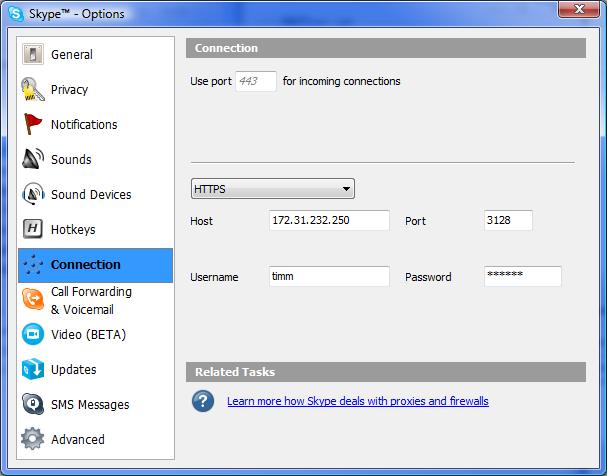Click the blue help question mark icon
The image size is (608, 476).
click(x=203, y=401)
